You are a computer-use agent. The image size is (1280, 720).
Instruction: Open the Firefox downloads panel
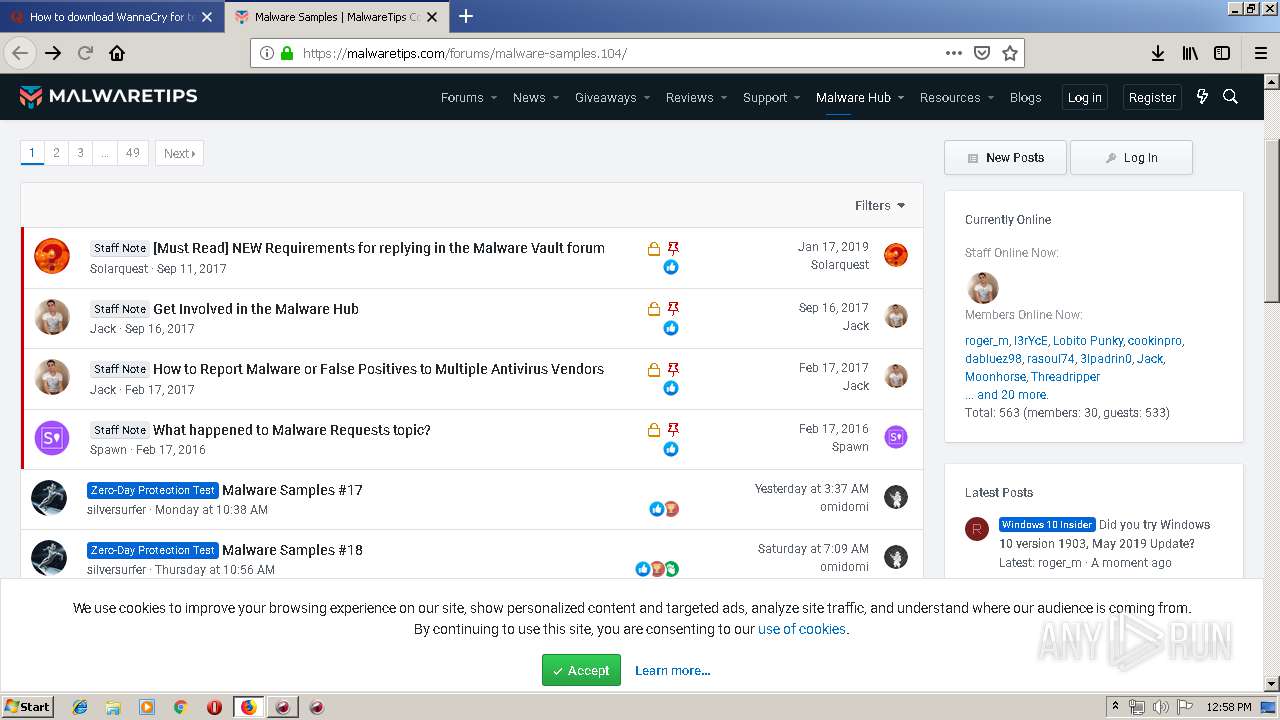point(1158,53)
